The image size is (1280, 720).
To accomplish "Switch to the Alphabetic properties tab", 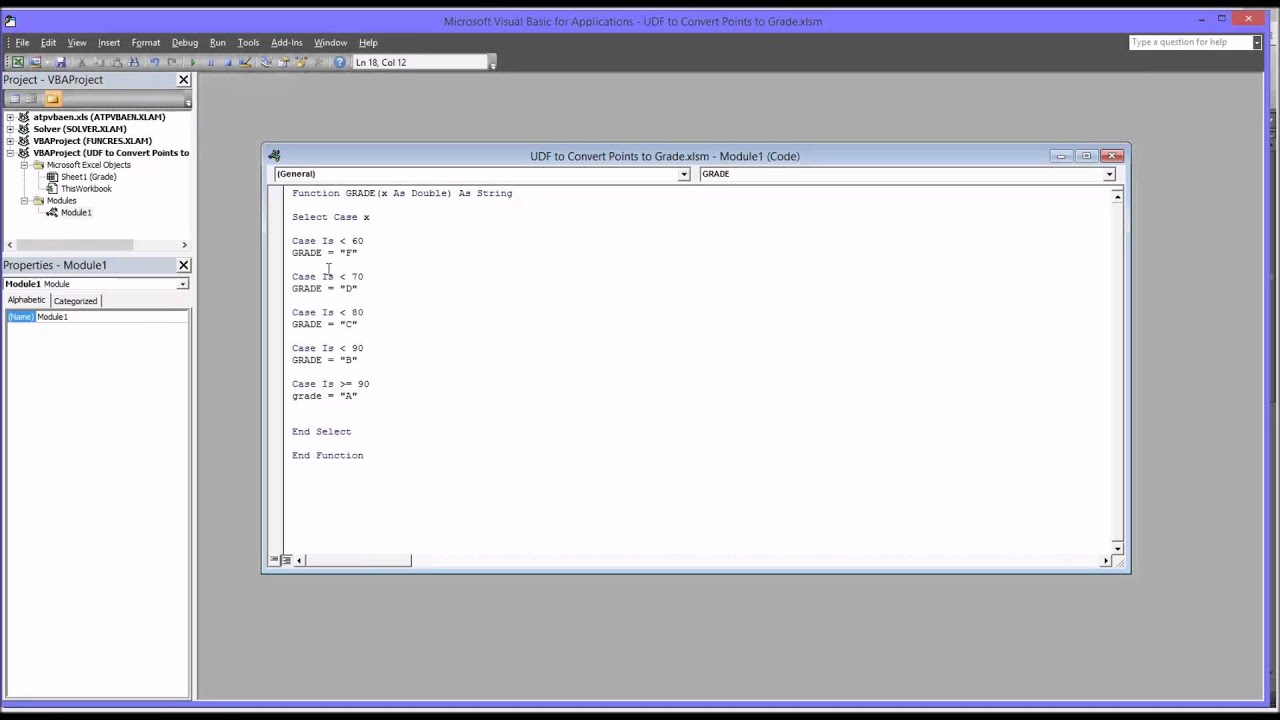I will coord(26,300).
